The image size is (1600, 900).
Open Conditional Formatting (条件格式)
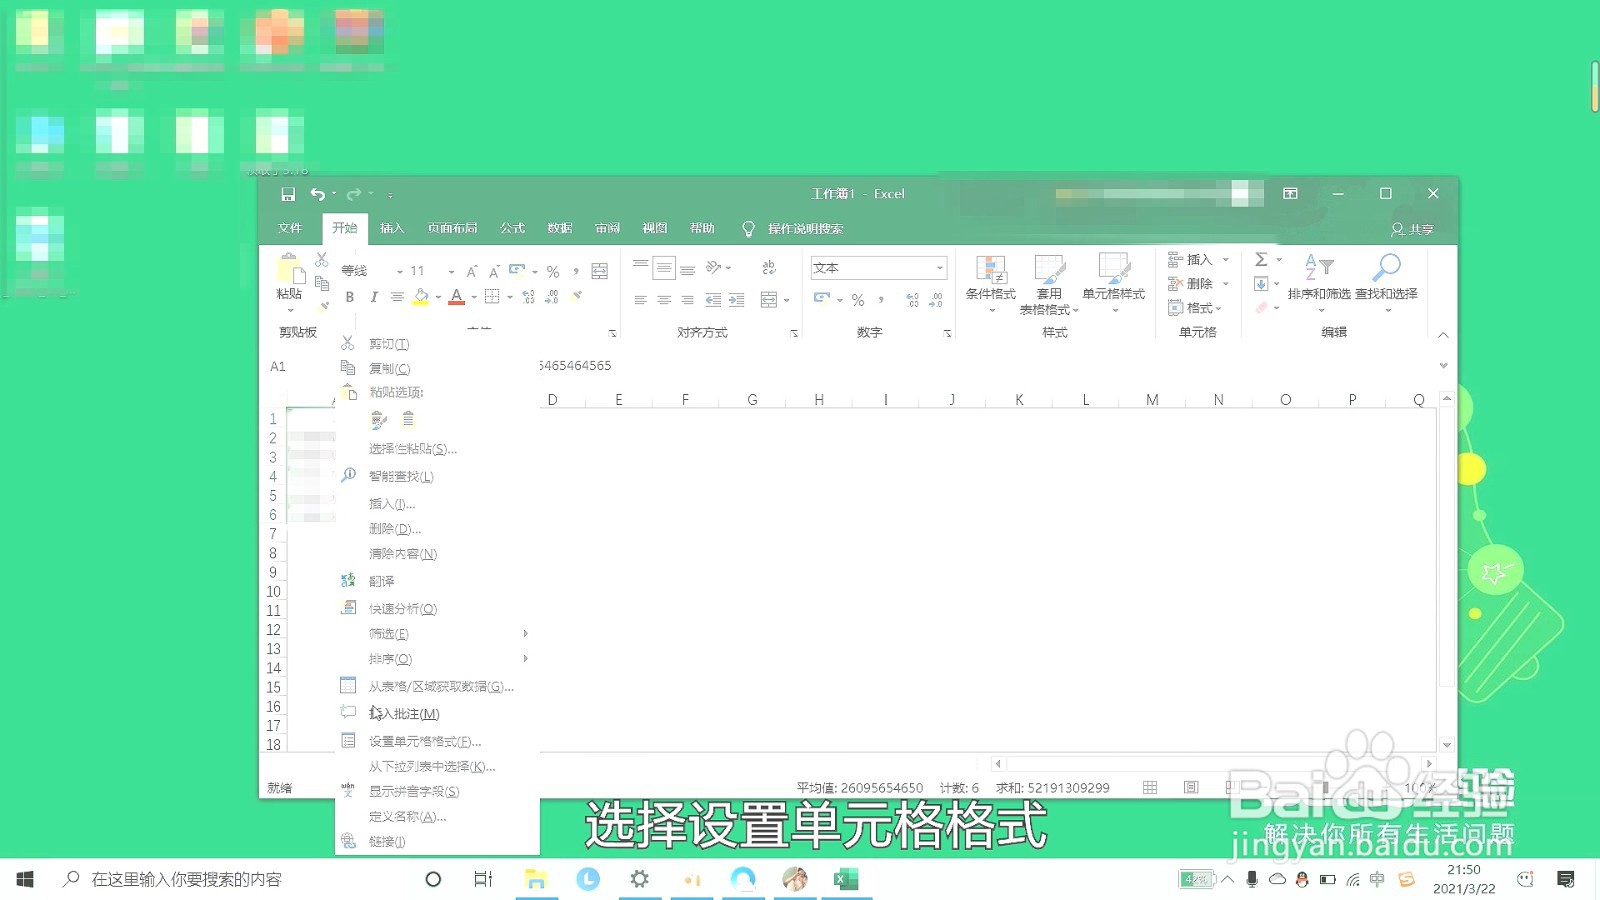point(991,283)
